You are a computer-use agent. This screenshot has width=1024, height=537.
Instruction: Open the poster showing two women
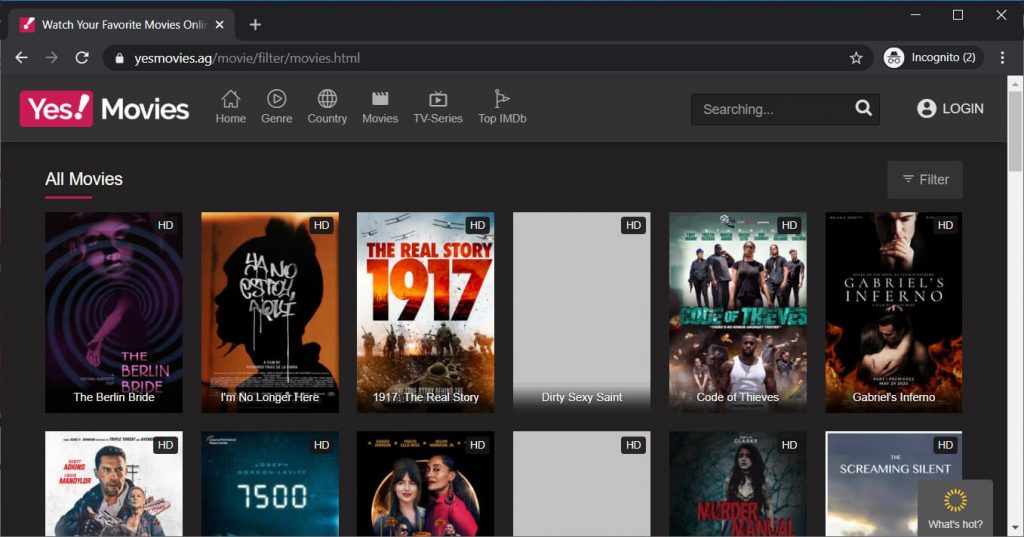tap(425, 483)
